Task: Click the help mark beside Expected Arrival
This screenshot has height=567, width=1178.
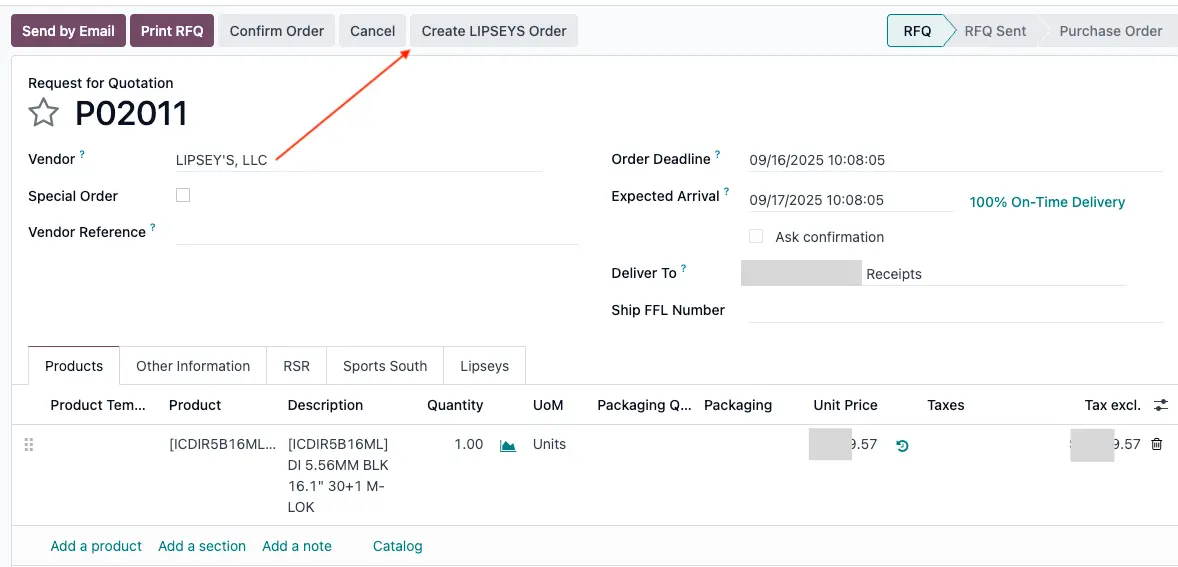Action: click(x=726, y=193)
